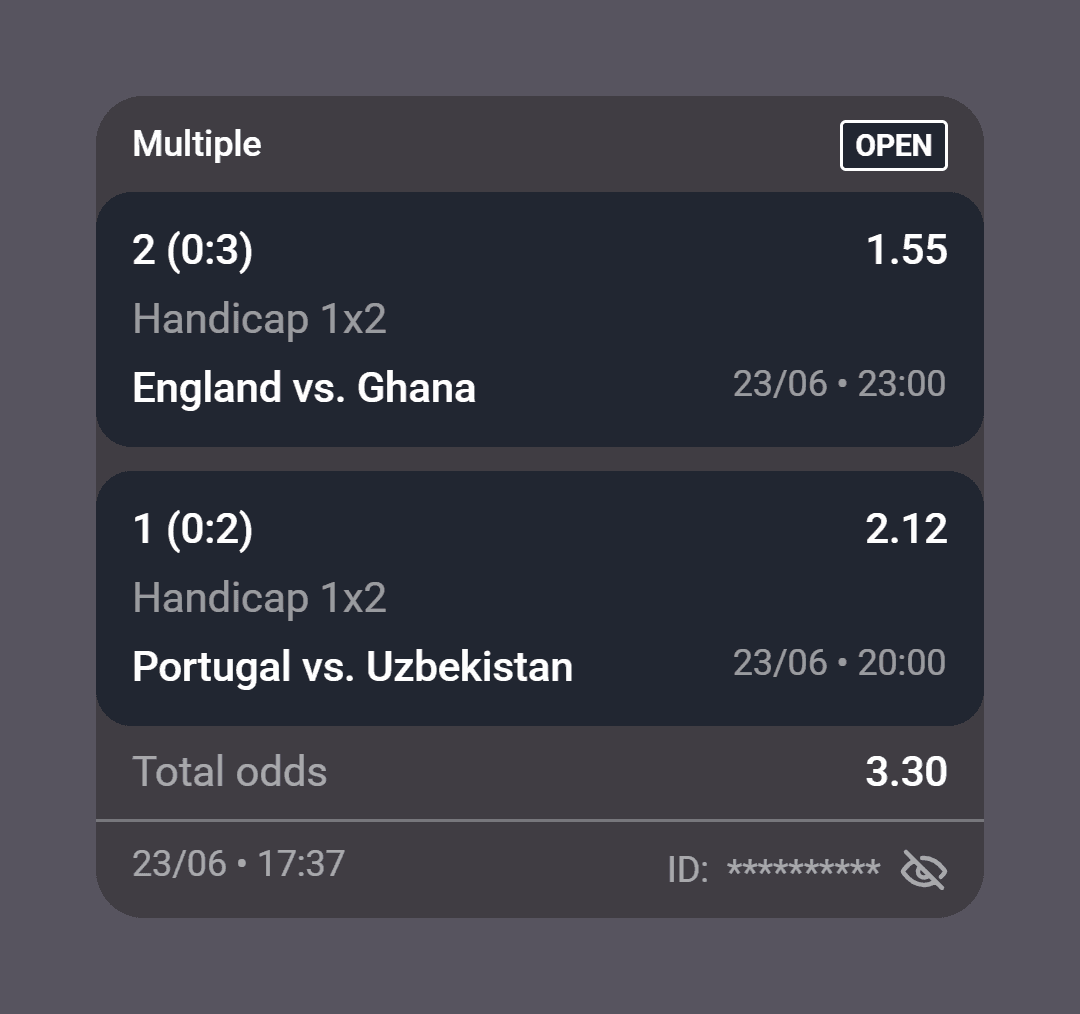Click Handicap 1x2 under England selection

pyautogui.click(x=259, y=319)
